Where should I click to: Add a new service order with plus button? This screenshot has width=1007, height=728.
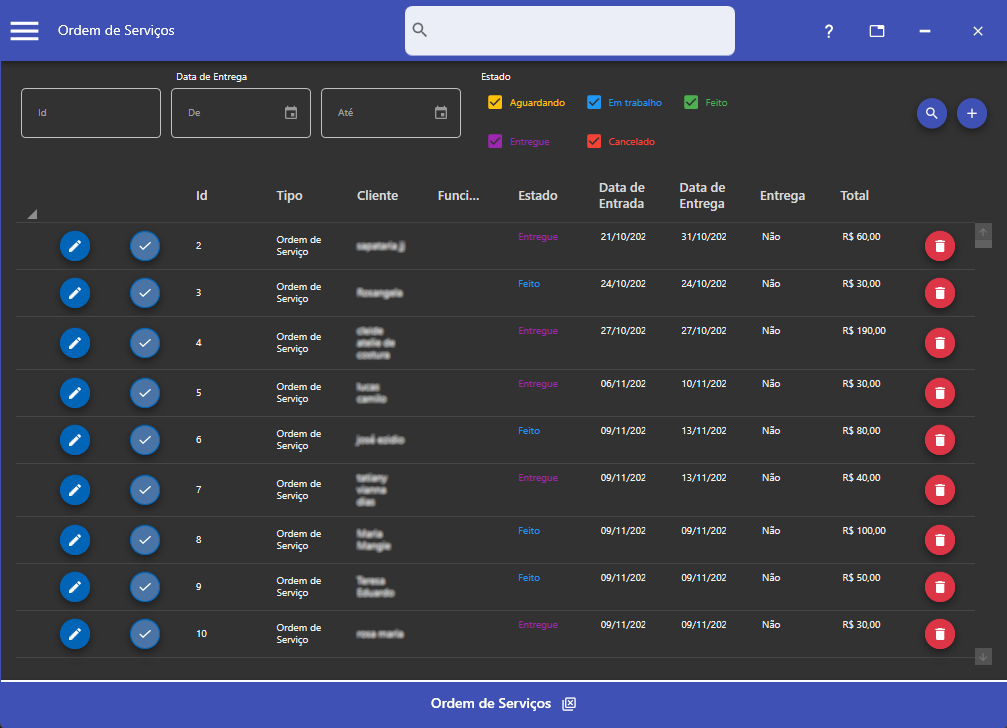971,113
